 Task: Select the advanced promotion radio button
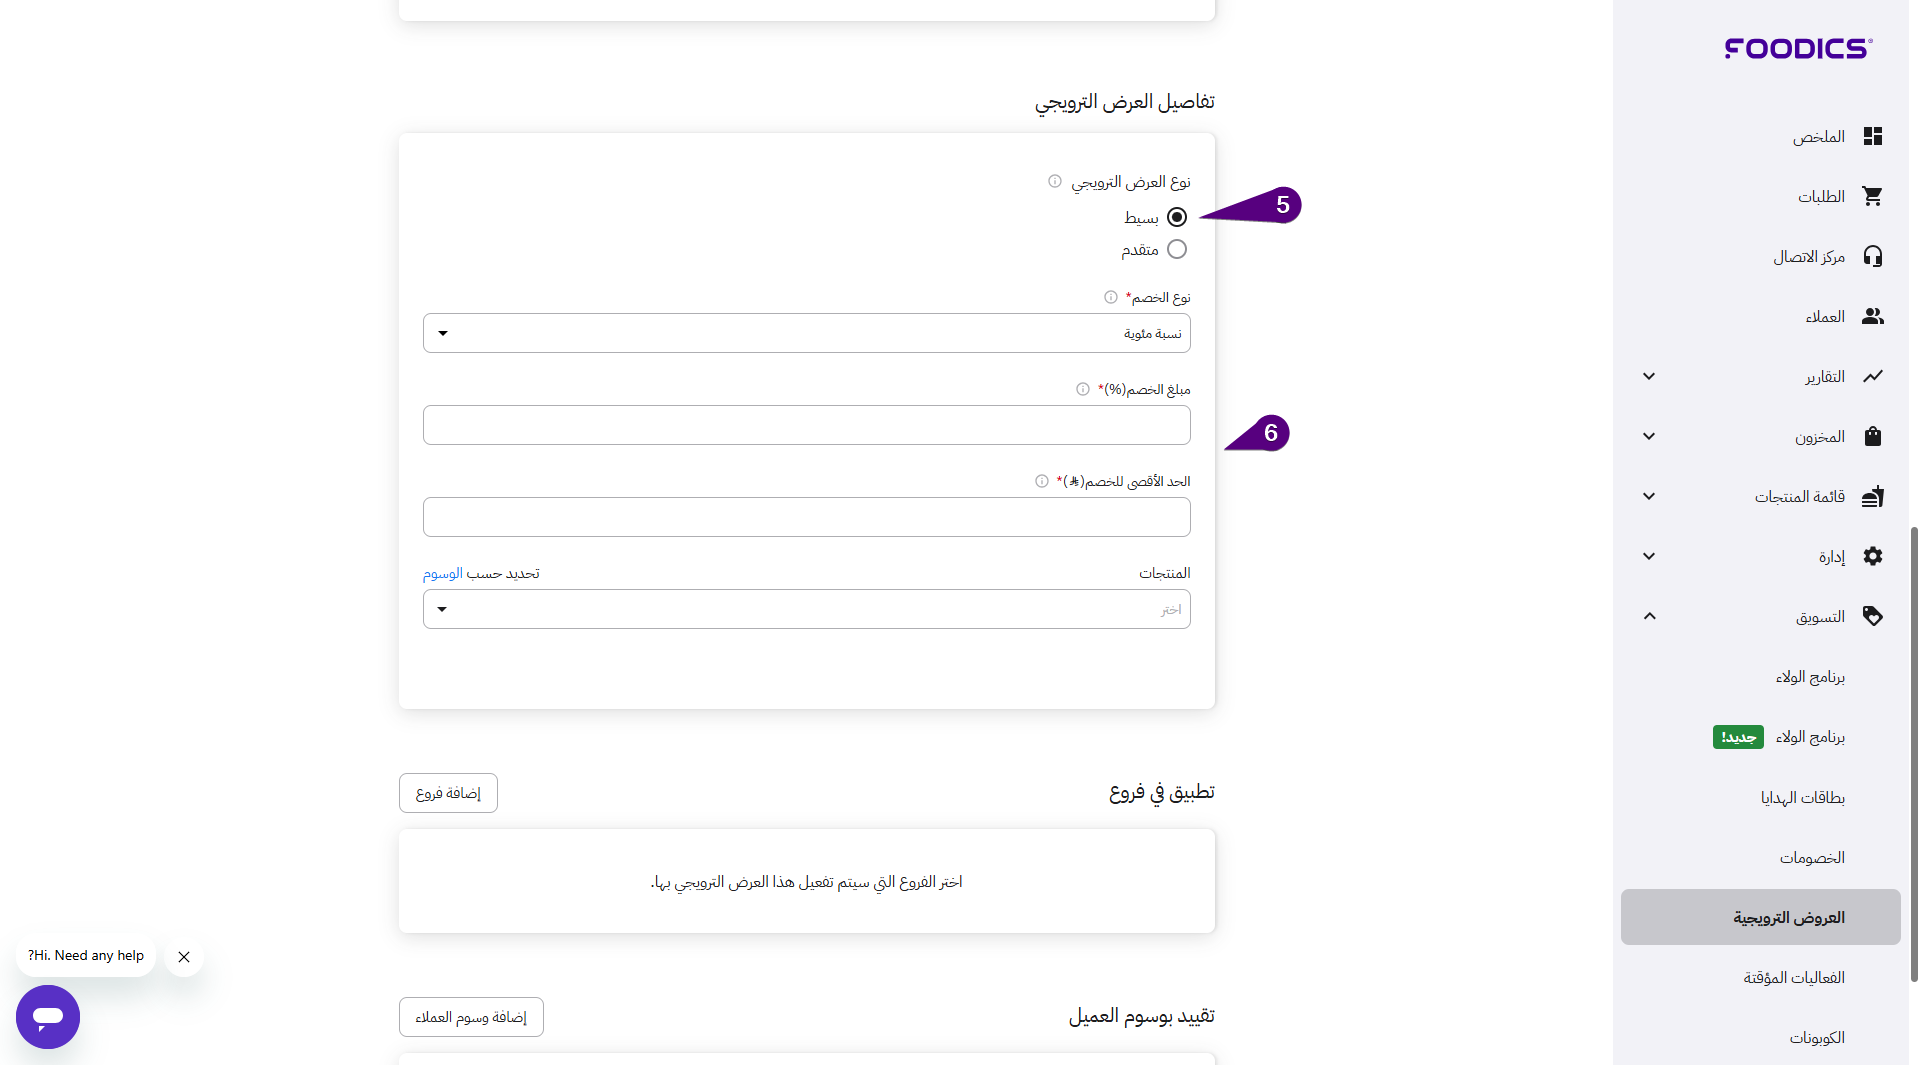(x=1177, y=250)
